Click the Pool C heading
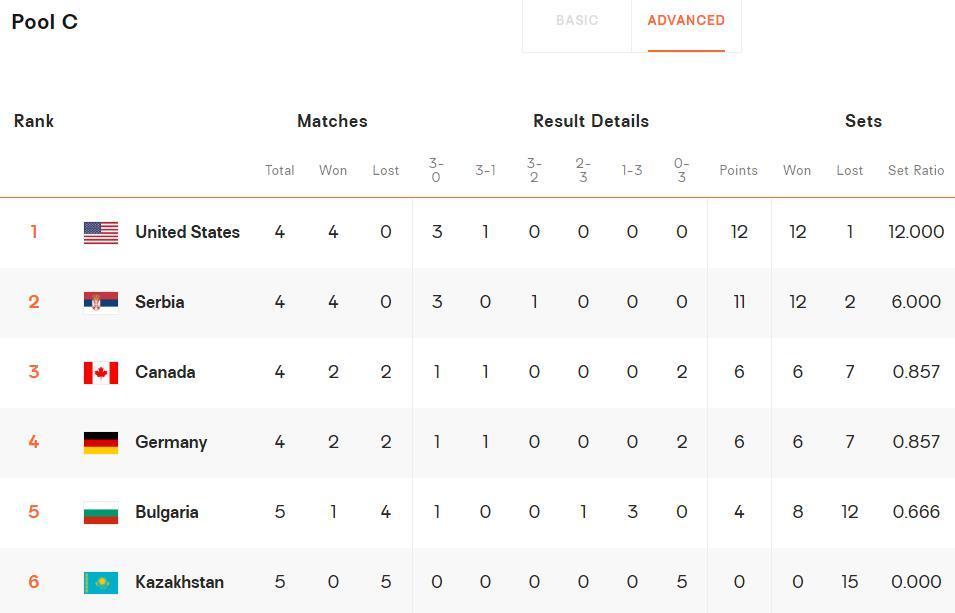Screen dimensions: 955x613 tap(45, 22)
